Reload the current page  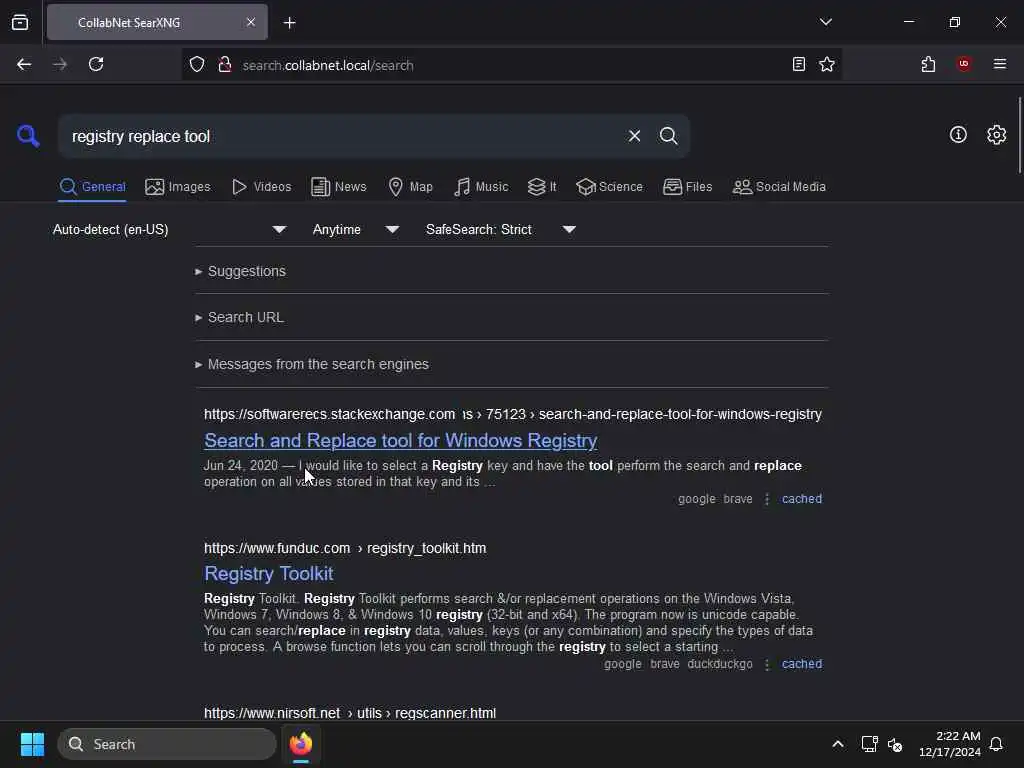click(x=96, y=65)
